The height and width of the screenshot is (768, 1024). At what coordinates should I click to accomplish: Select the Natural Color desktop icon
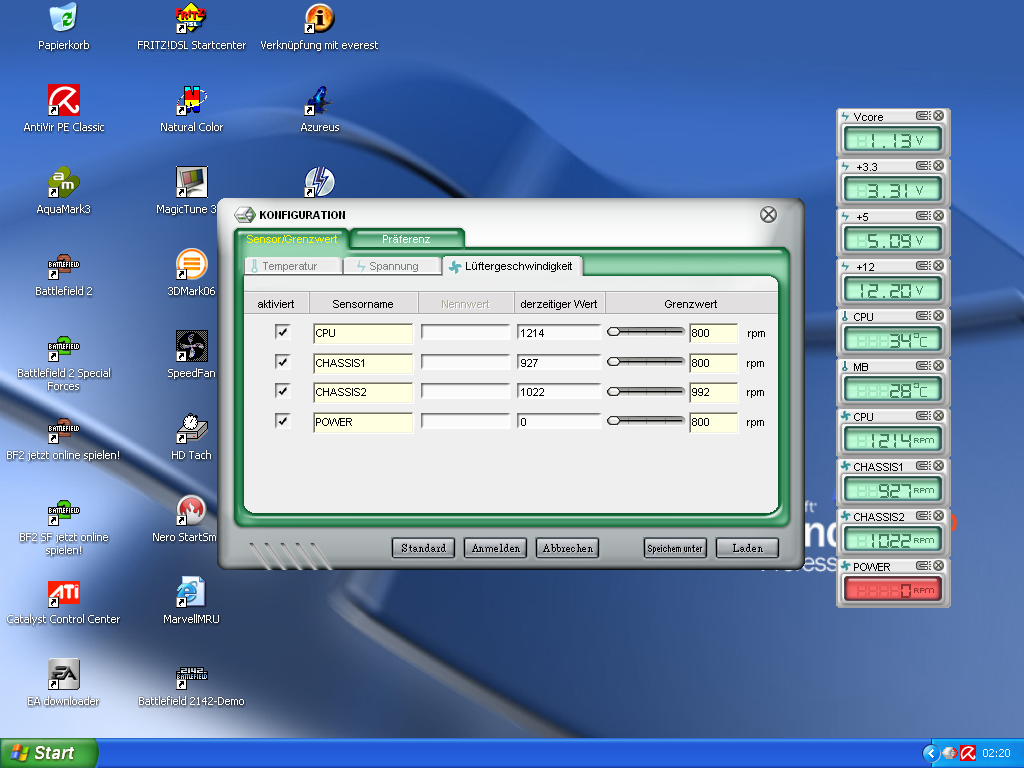coord(191,108)
